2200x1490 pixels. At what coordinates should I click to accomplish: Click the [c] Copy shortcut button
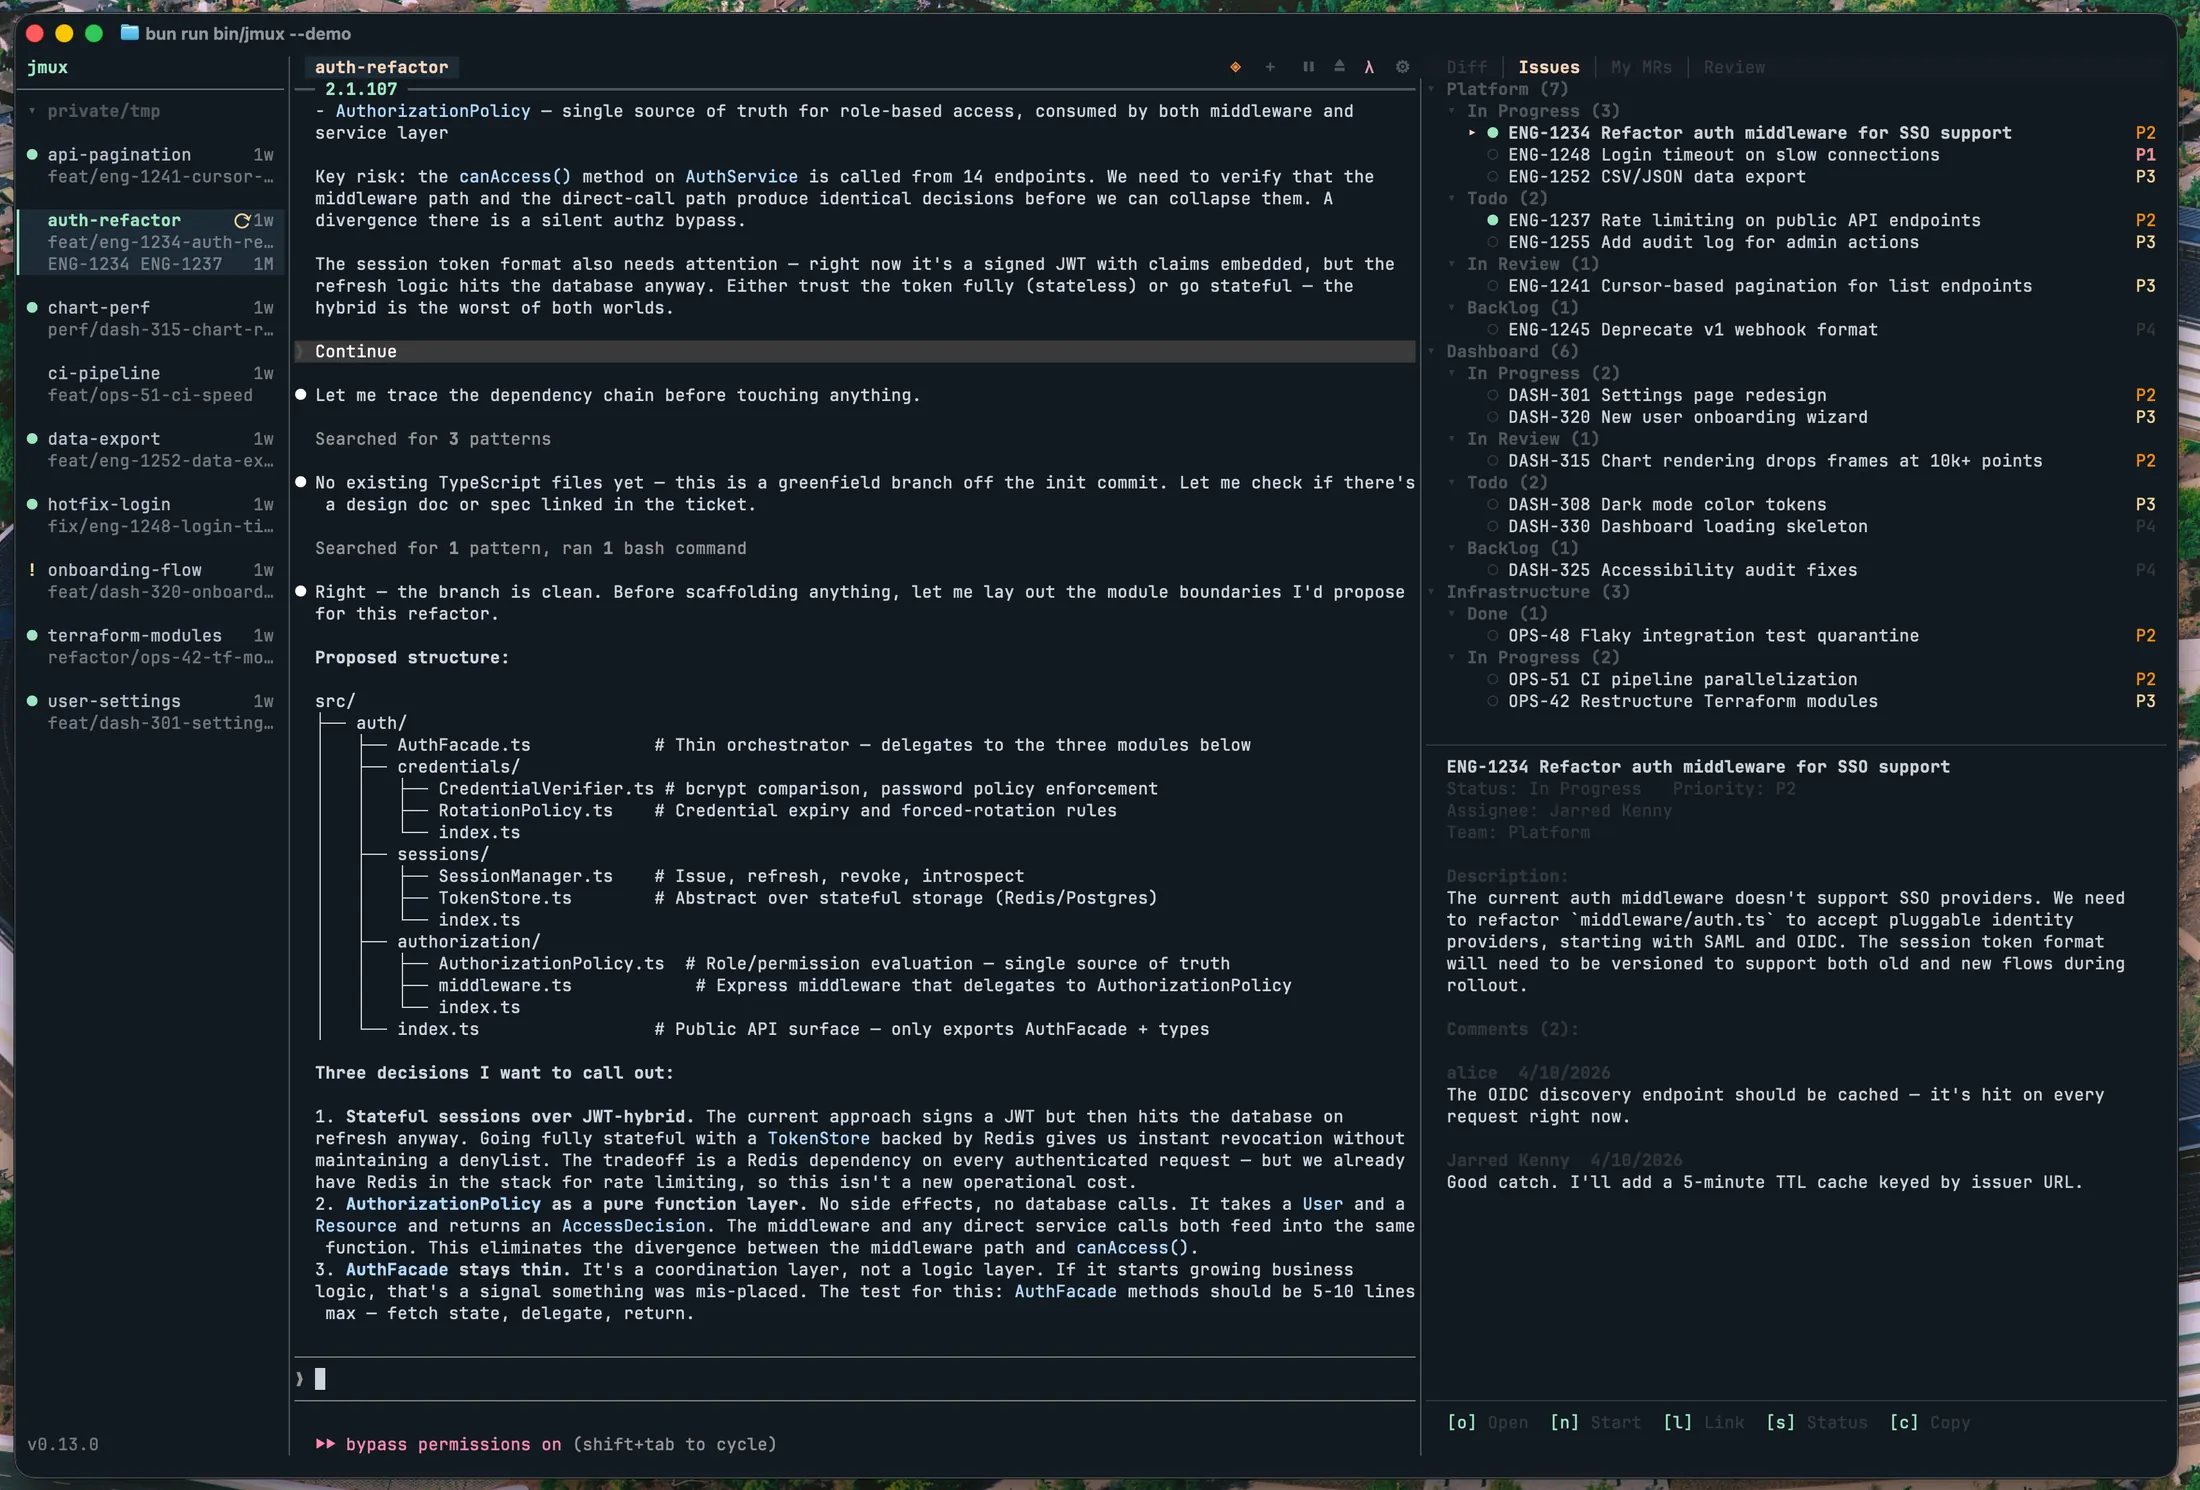[x=1929, y=1422]
